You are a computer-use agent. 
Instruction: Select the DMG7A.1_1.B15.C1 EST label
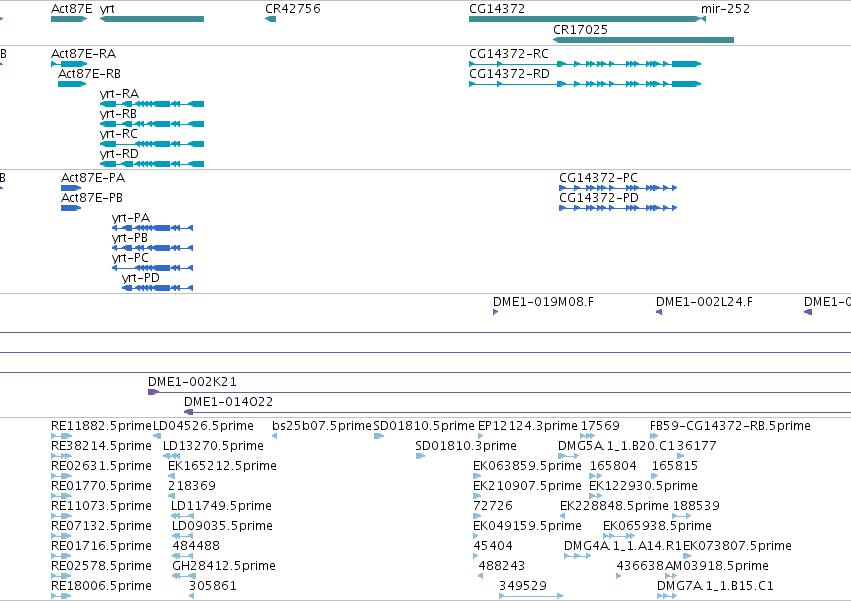[715, 586]
